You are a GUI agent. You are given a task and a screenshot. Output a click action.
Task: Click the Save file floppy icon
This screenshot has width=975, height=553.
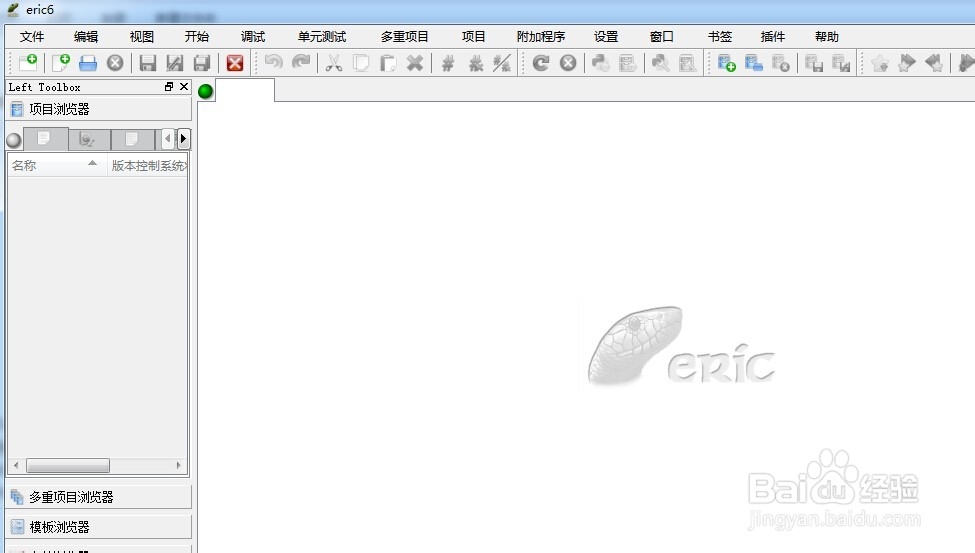coord(147,63)
